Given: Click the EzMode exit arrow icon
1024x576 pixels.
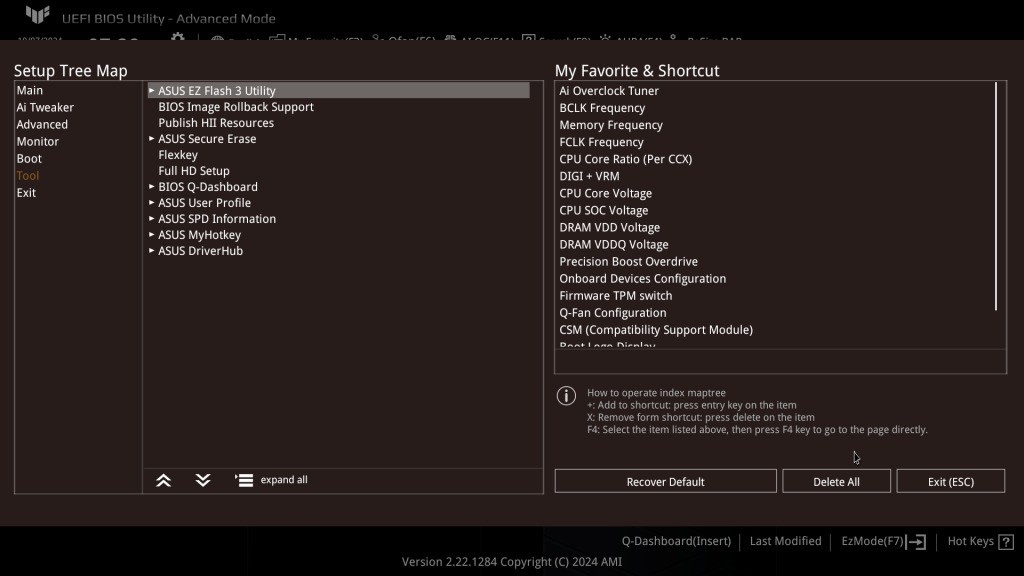Looking at the screenshot, I should (916, 541).
